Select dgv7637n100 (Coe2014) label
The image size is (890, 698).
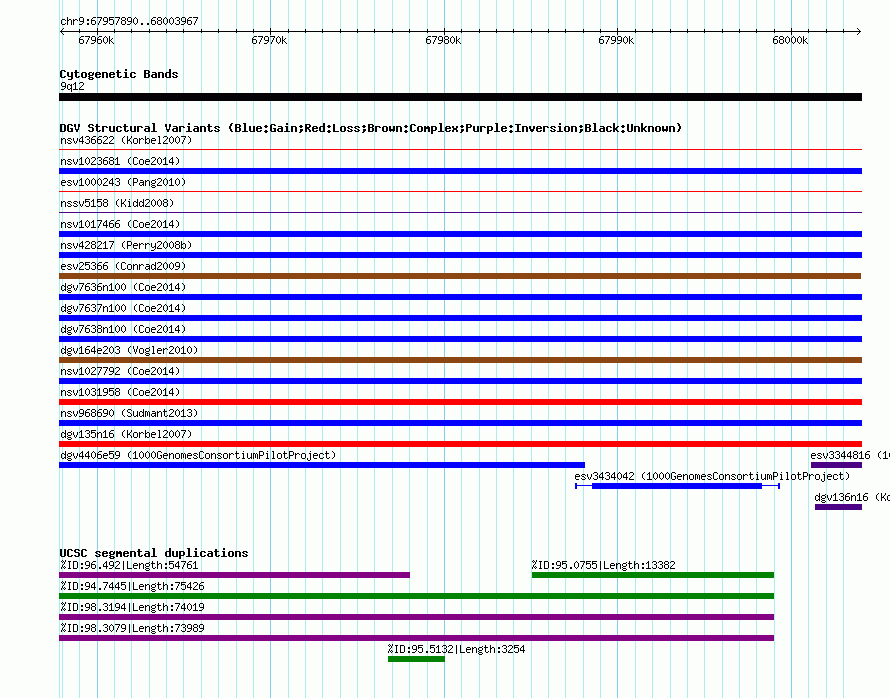coord(123,308)
